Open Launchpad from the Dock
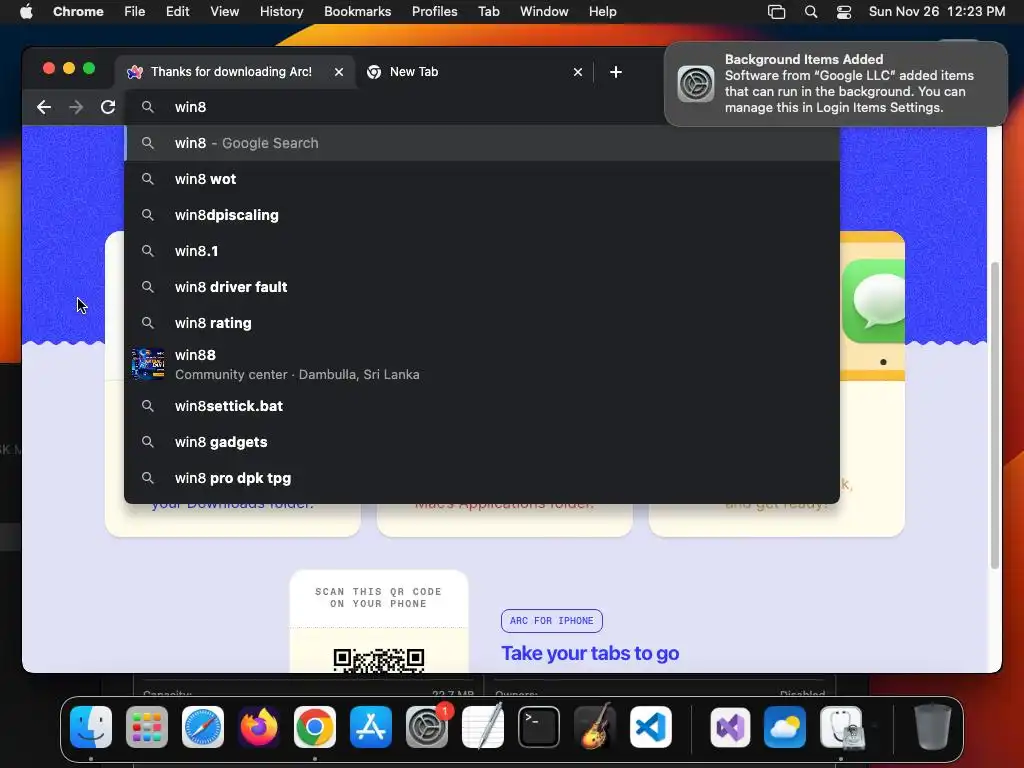This screenshot has height=768, width=1024. [147, 727]
